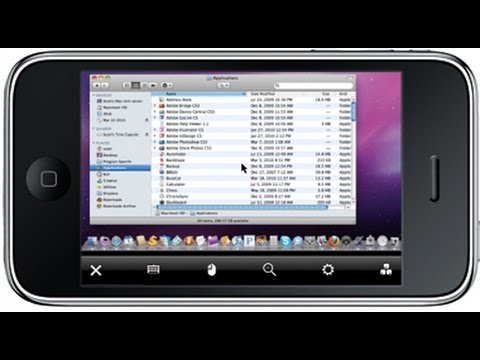Tap the computers list icon in remote toolbar

point(386,270)
